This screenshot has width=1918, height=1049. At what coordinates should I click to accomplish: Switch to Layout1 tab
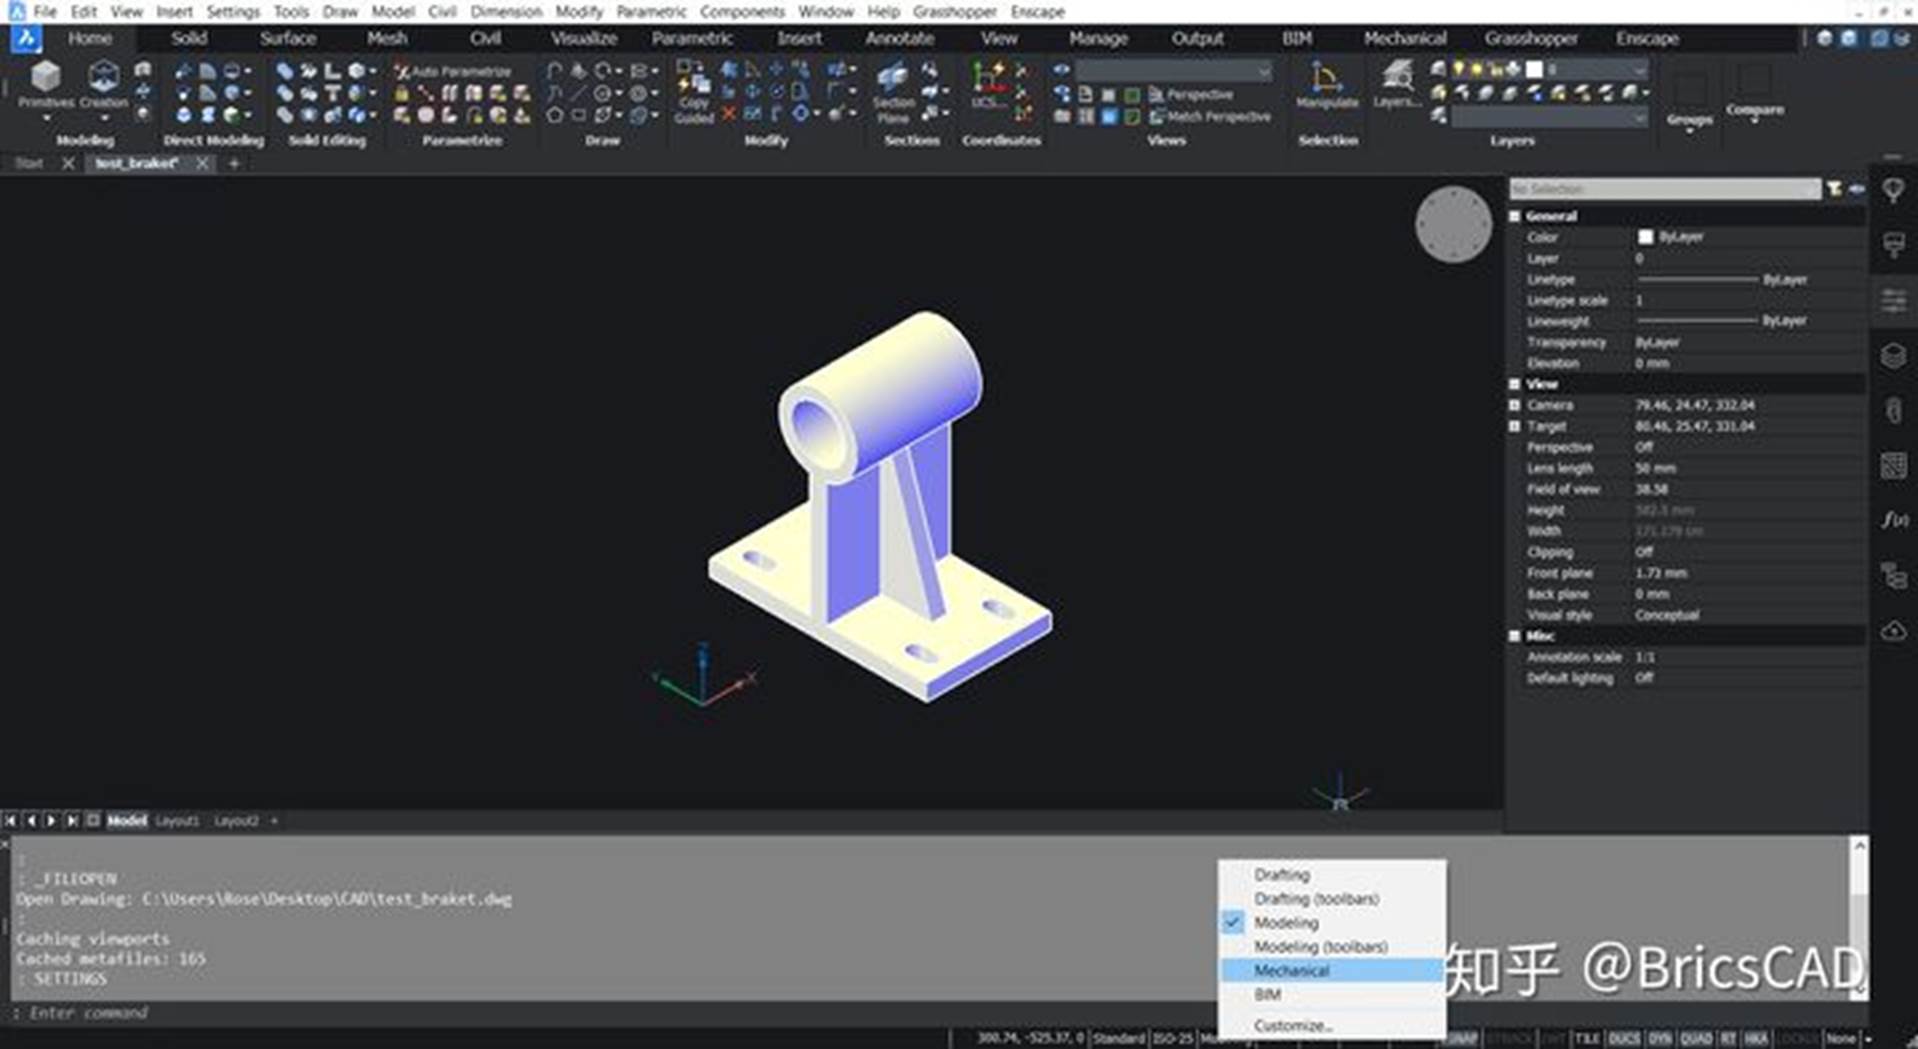point(177,820)
